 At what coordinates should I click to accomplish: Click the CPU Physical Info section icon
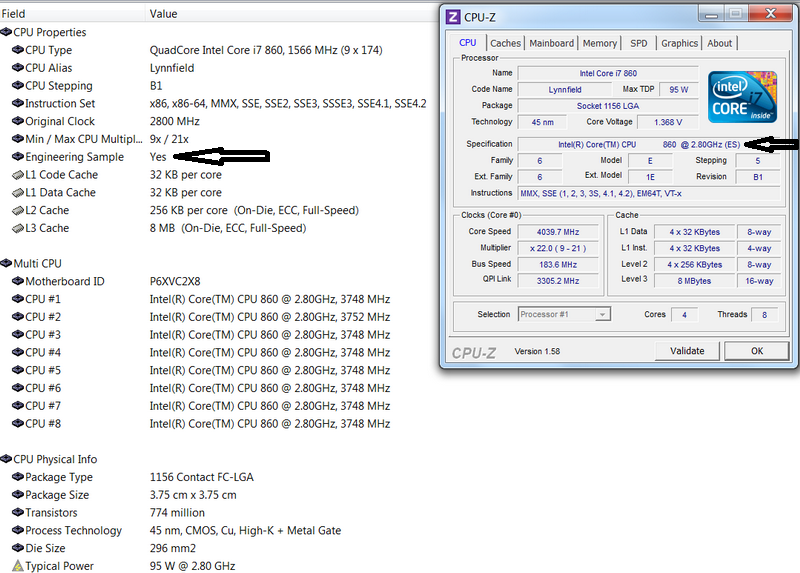(x=6, y=459)
